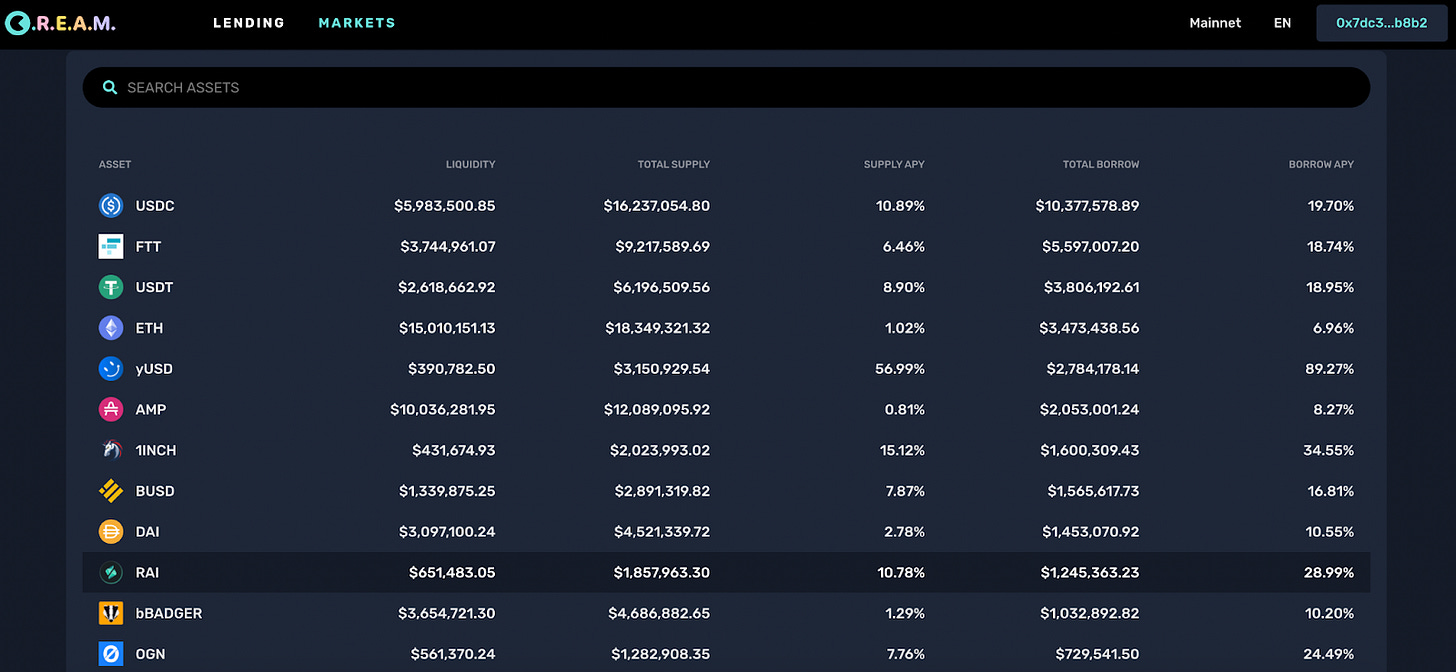Select the bBADGER asset name
Viewport: 1456px width, 672px height.
coord(169,613)
